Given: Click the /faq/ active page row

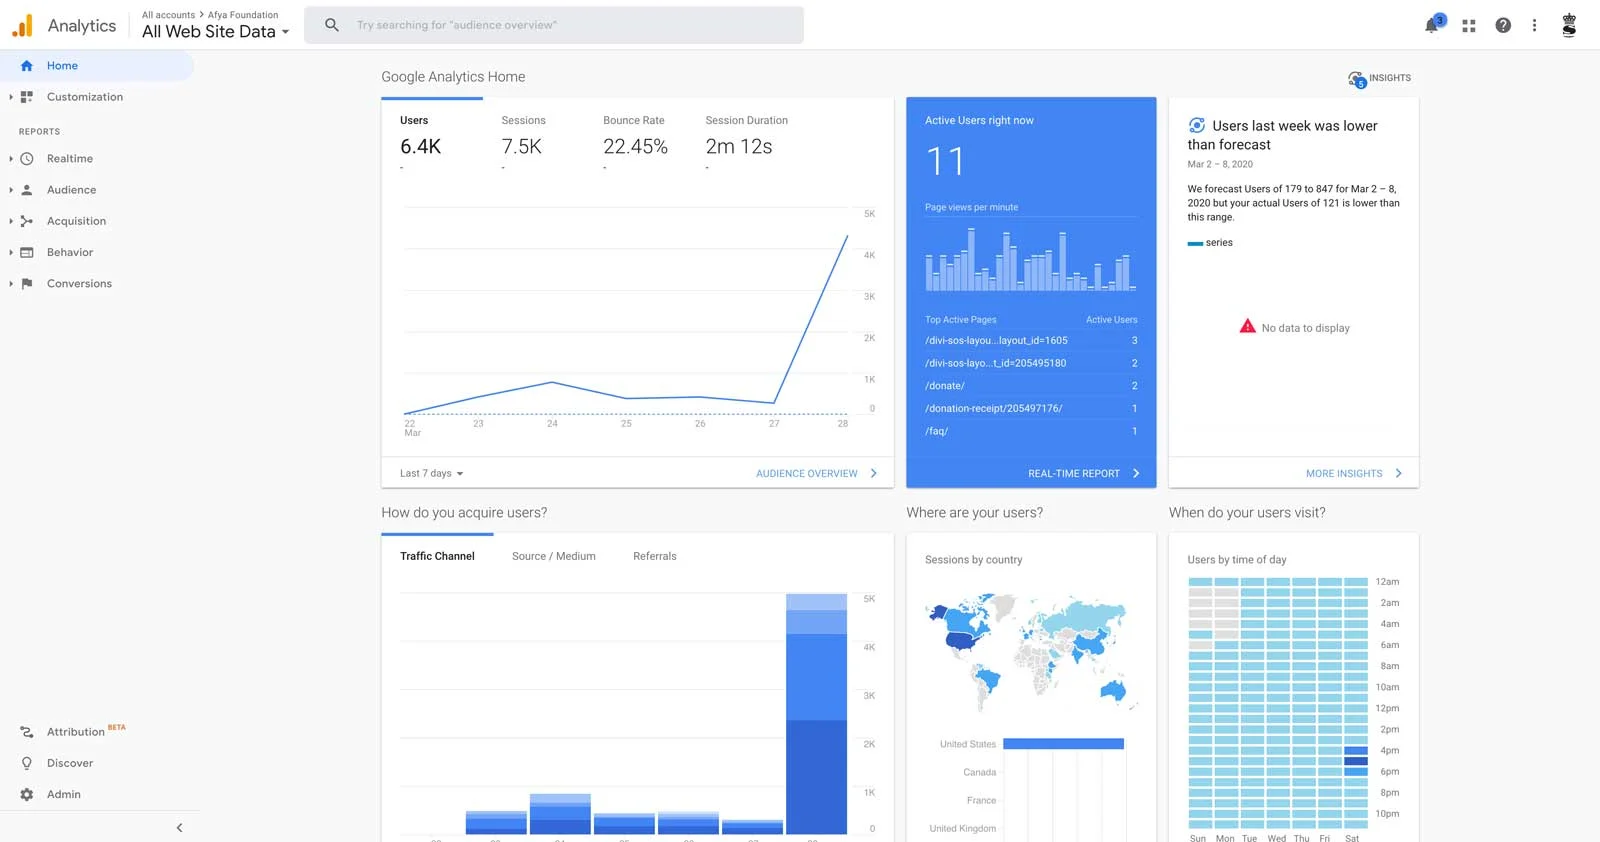Looking at the screenshot, I should coord(1031,431).
